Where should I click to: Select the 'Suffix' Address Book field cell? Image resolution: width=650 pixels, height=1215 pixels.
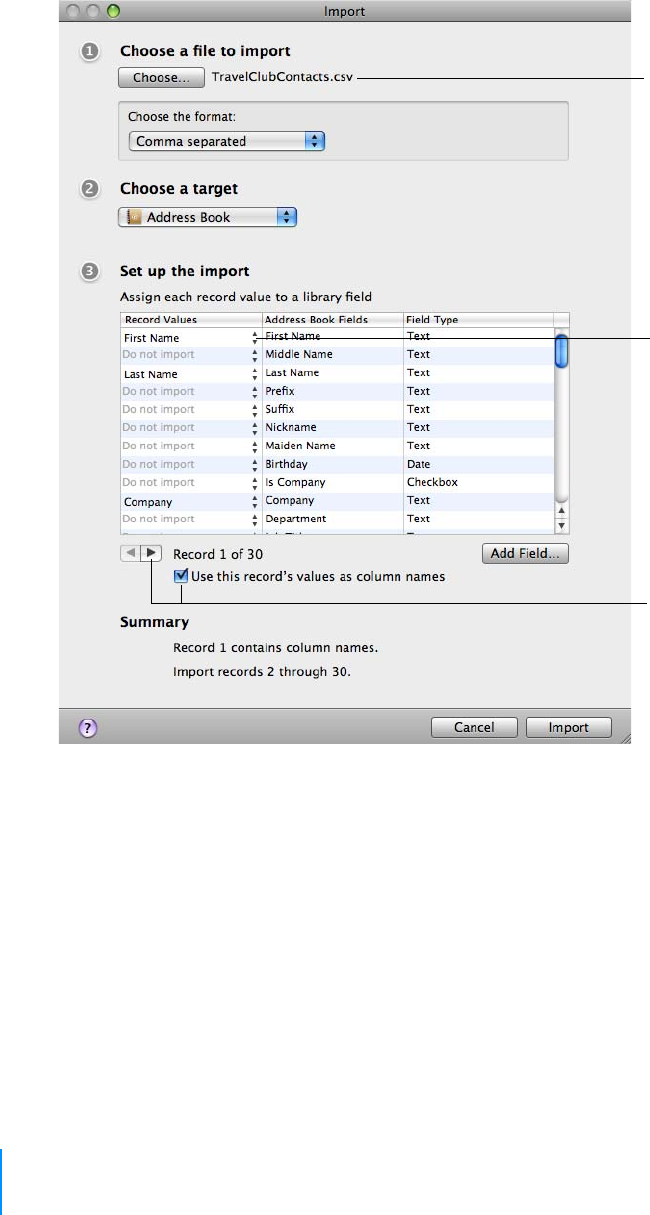point(332,409)
